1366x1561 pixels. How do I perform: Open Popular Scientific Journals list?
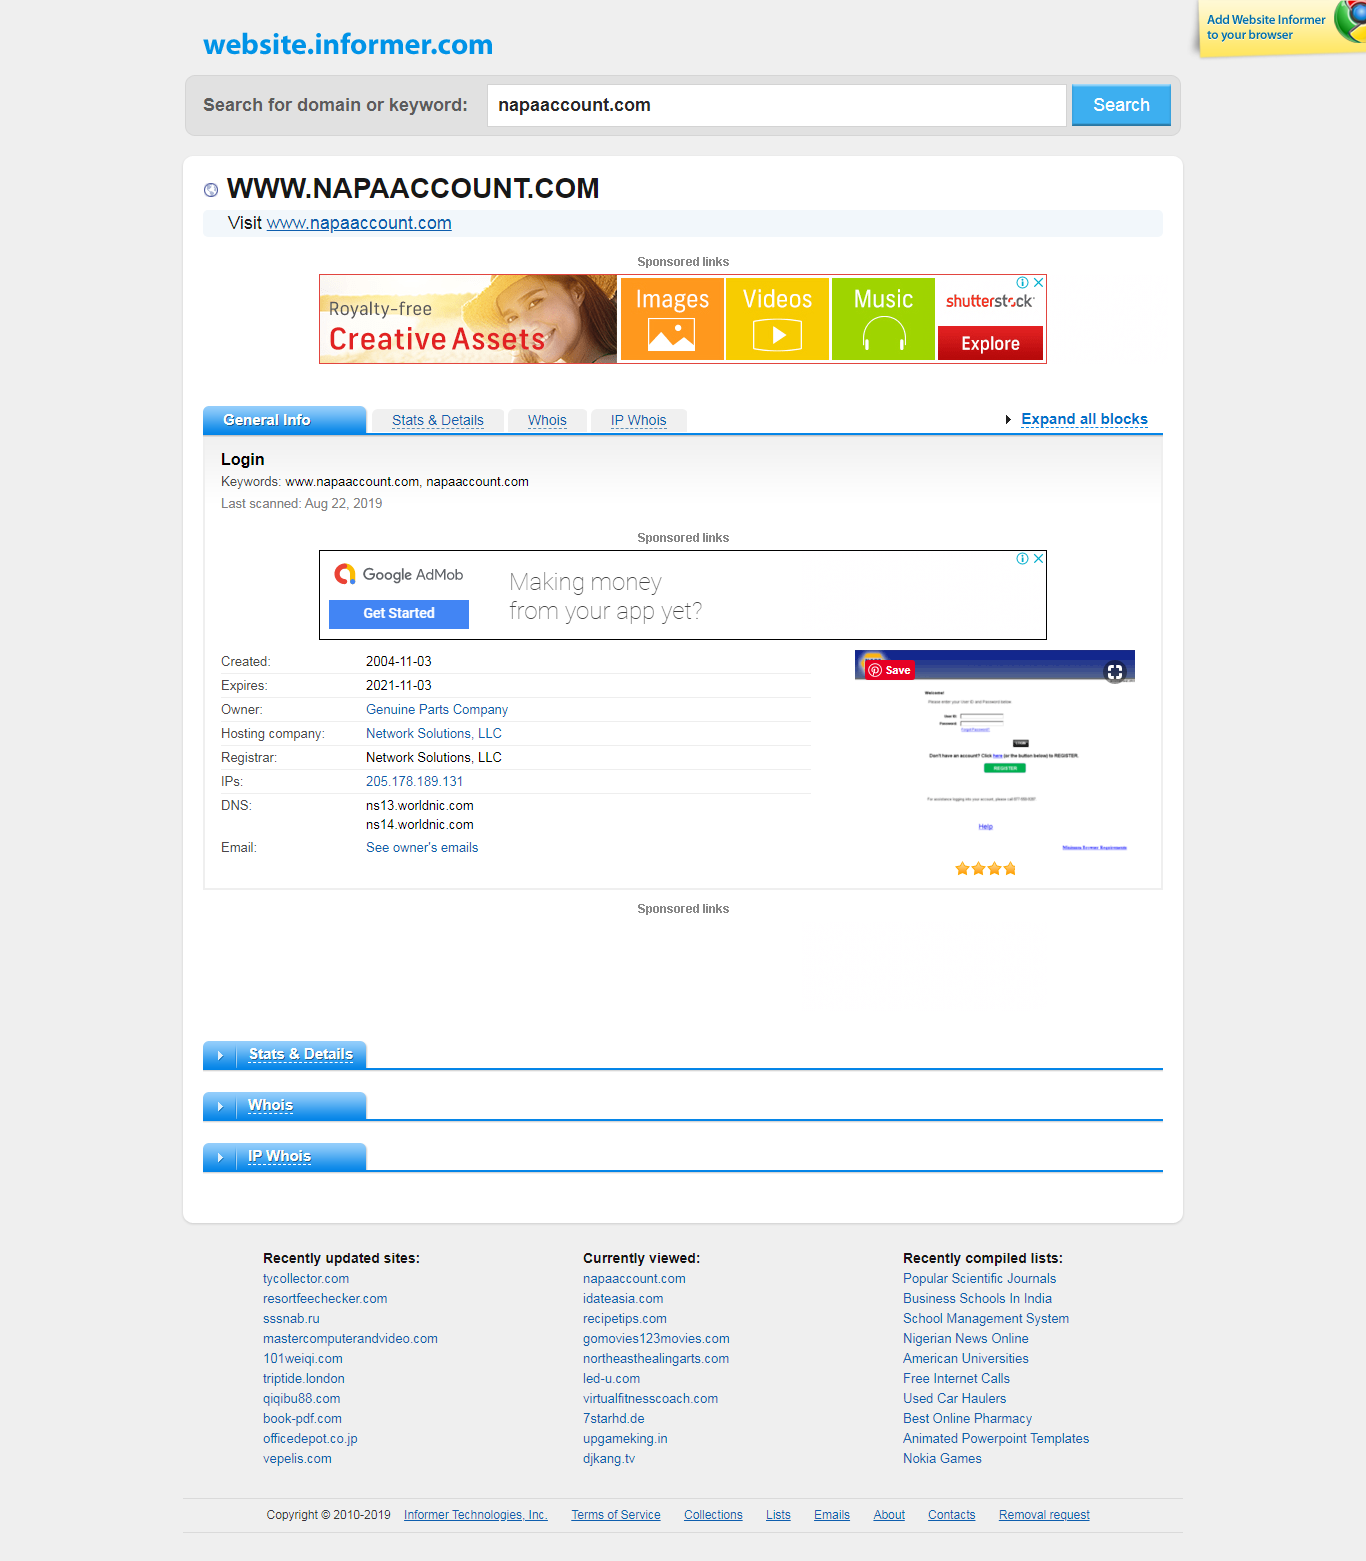click(979, 1279)
